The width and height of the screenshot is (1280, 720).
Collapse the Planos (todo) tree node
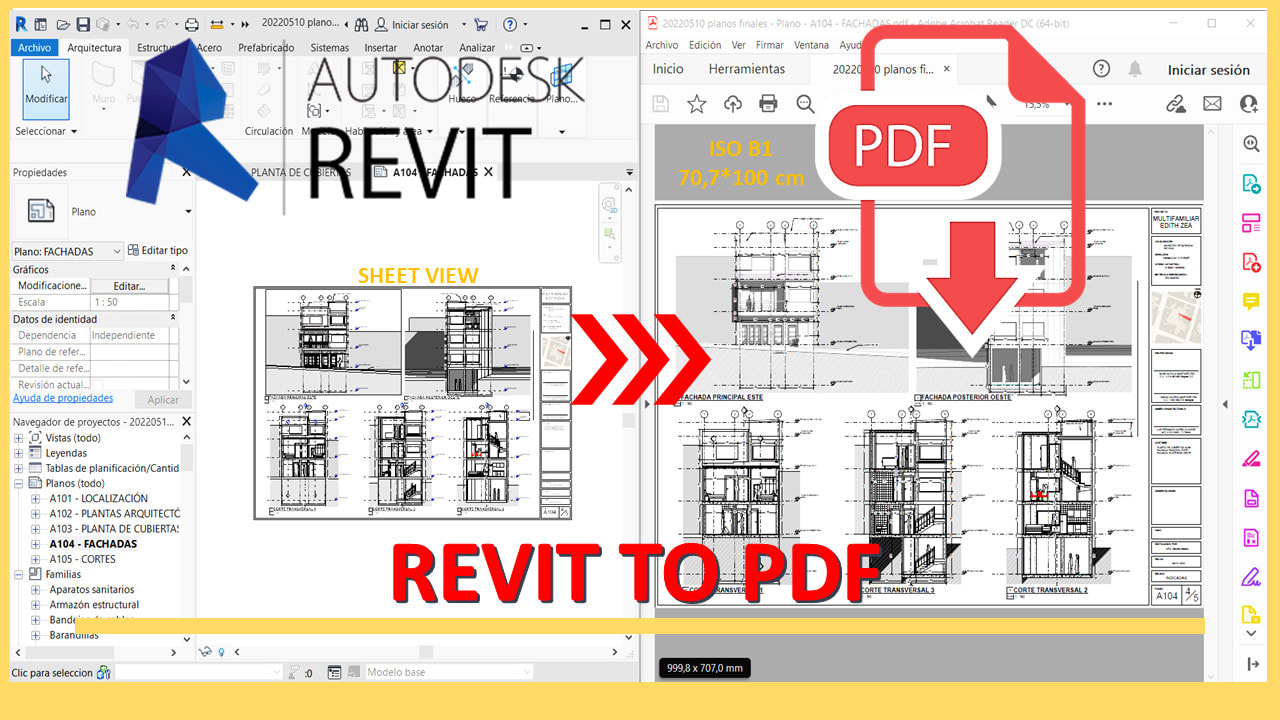tap(19, 483)
